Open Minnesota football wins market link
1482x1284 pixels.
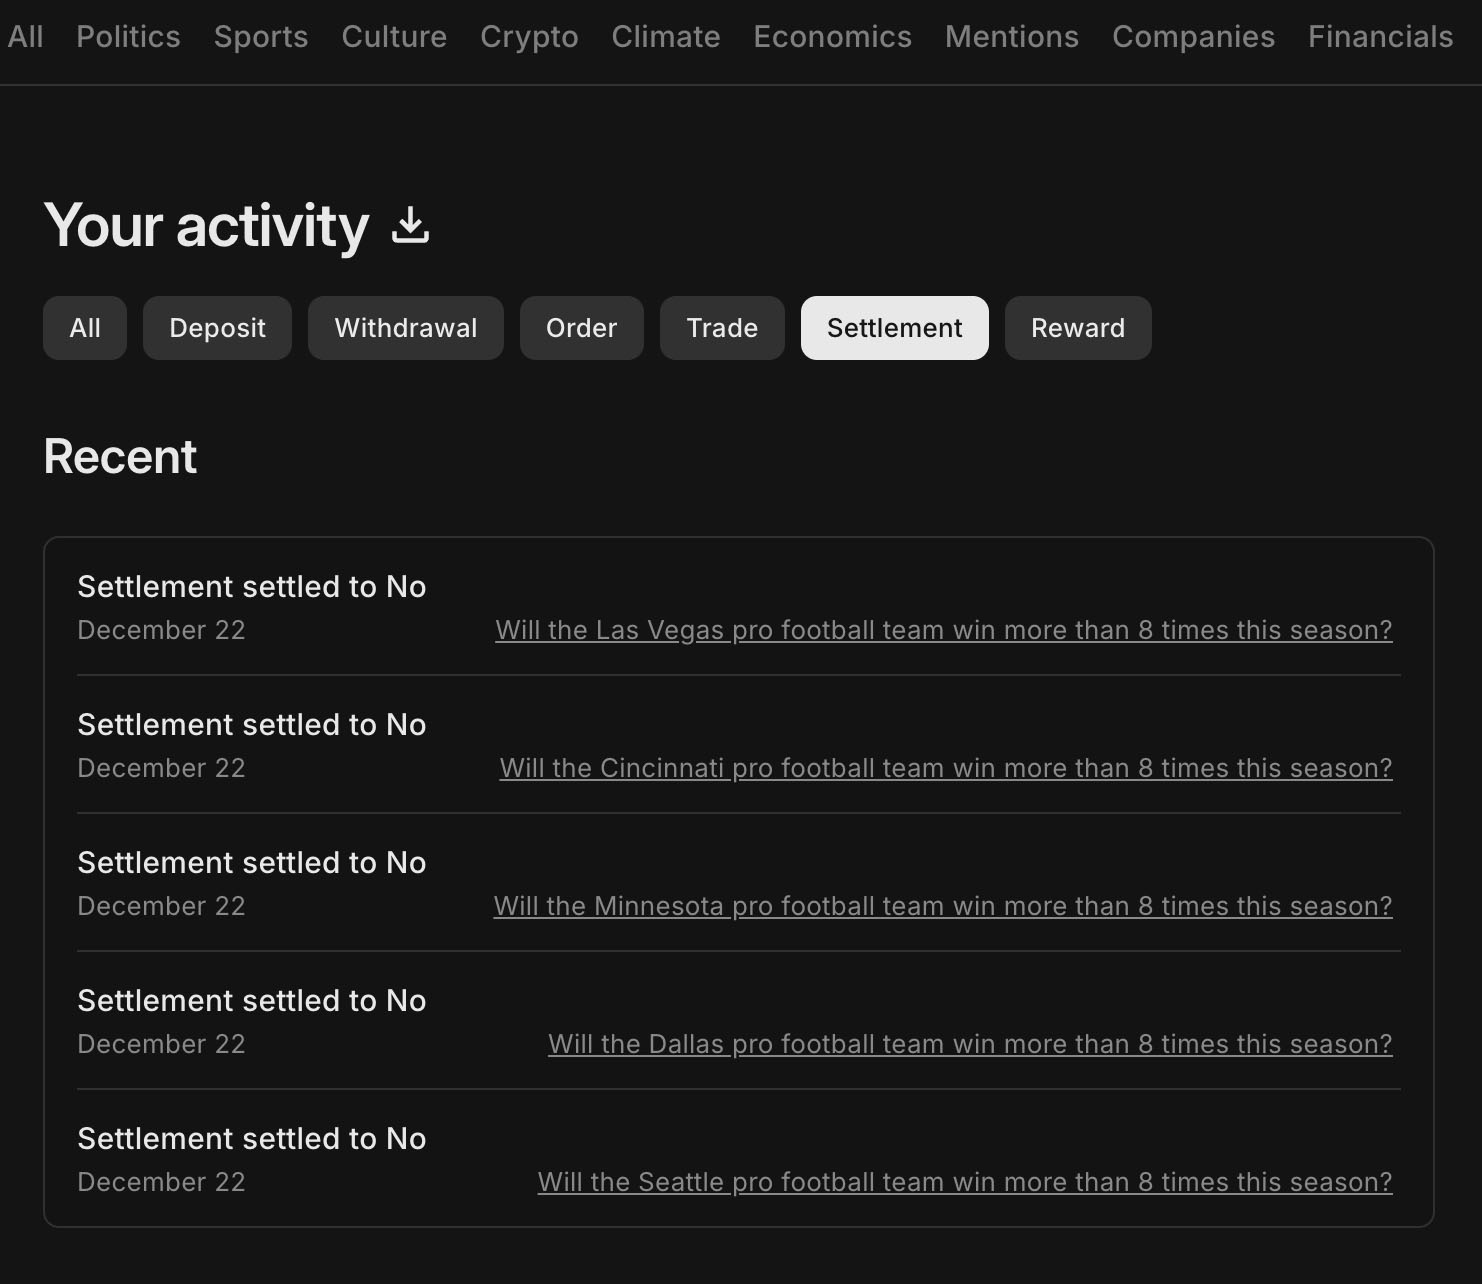click(x=942, y=906)
